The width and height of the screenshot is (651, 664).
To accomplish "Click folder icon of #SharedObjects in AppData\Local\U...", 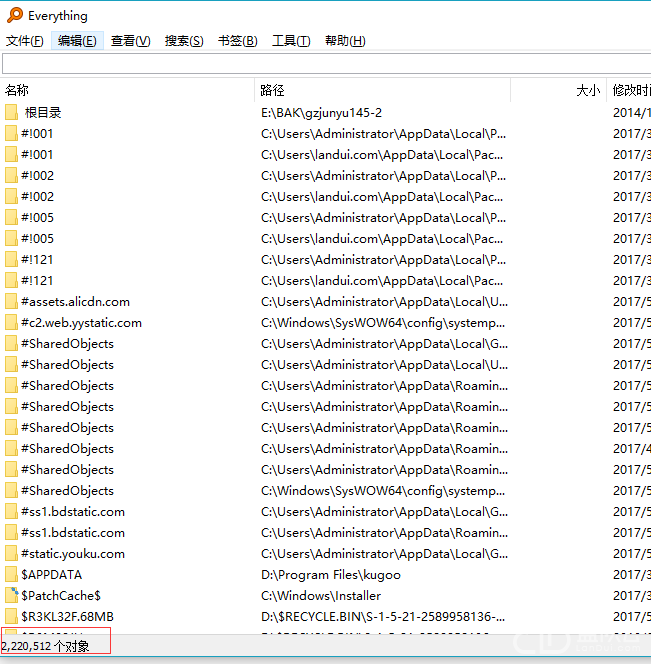I will tap(11, 364).
